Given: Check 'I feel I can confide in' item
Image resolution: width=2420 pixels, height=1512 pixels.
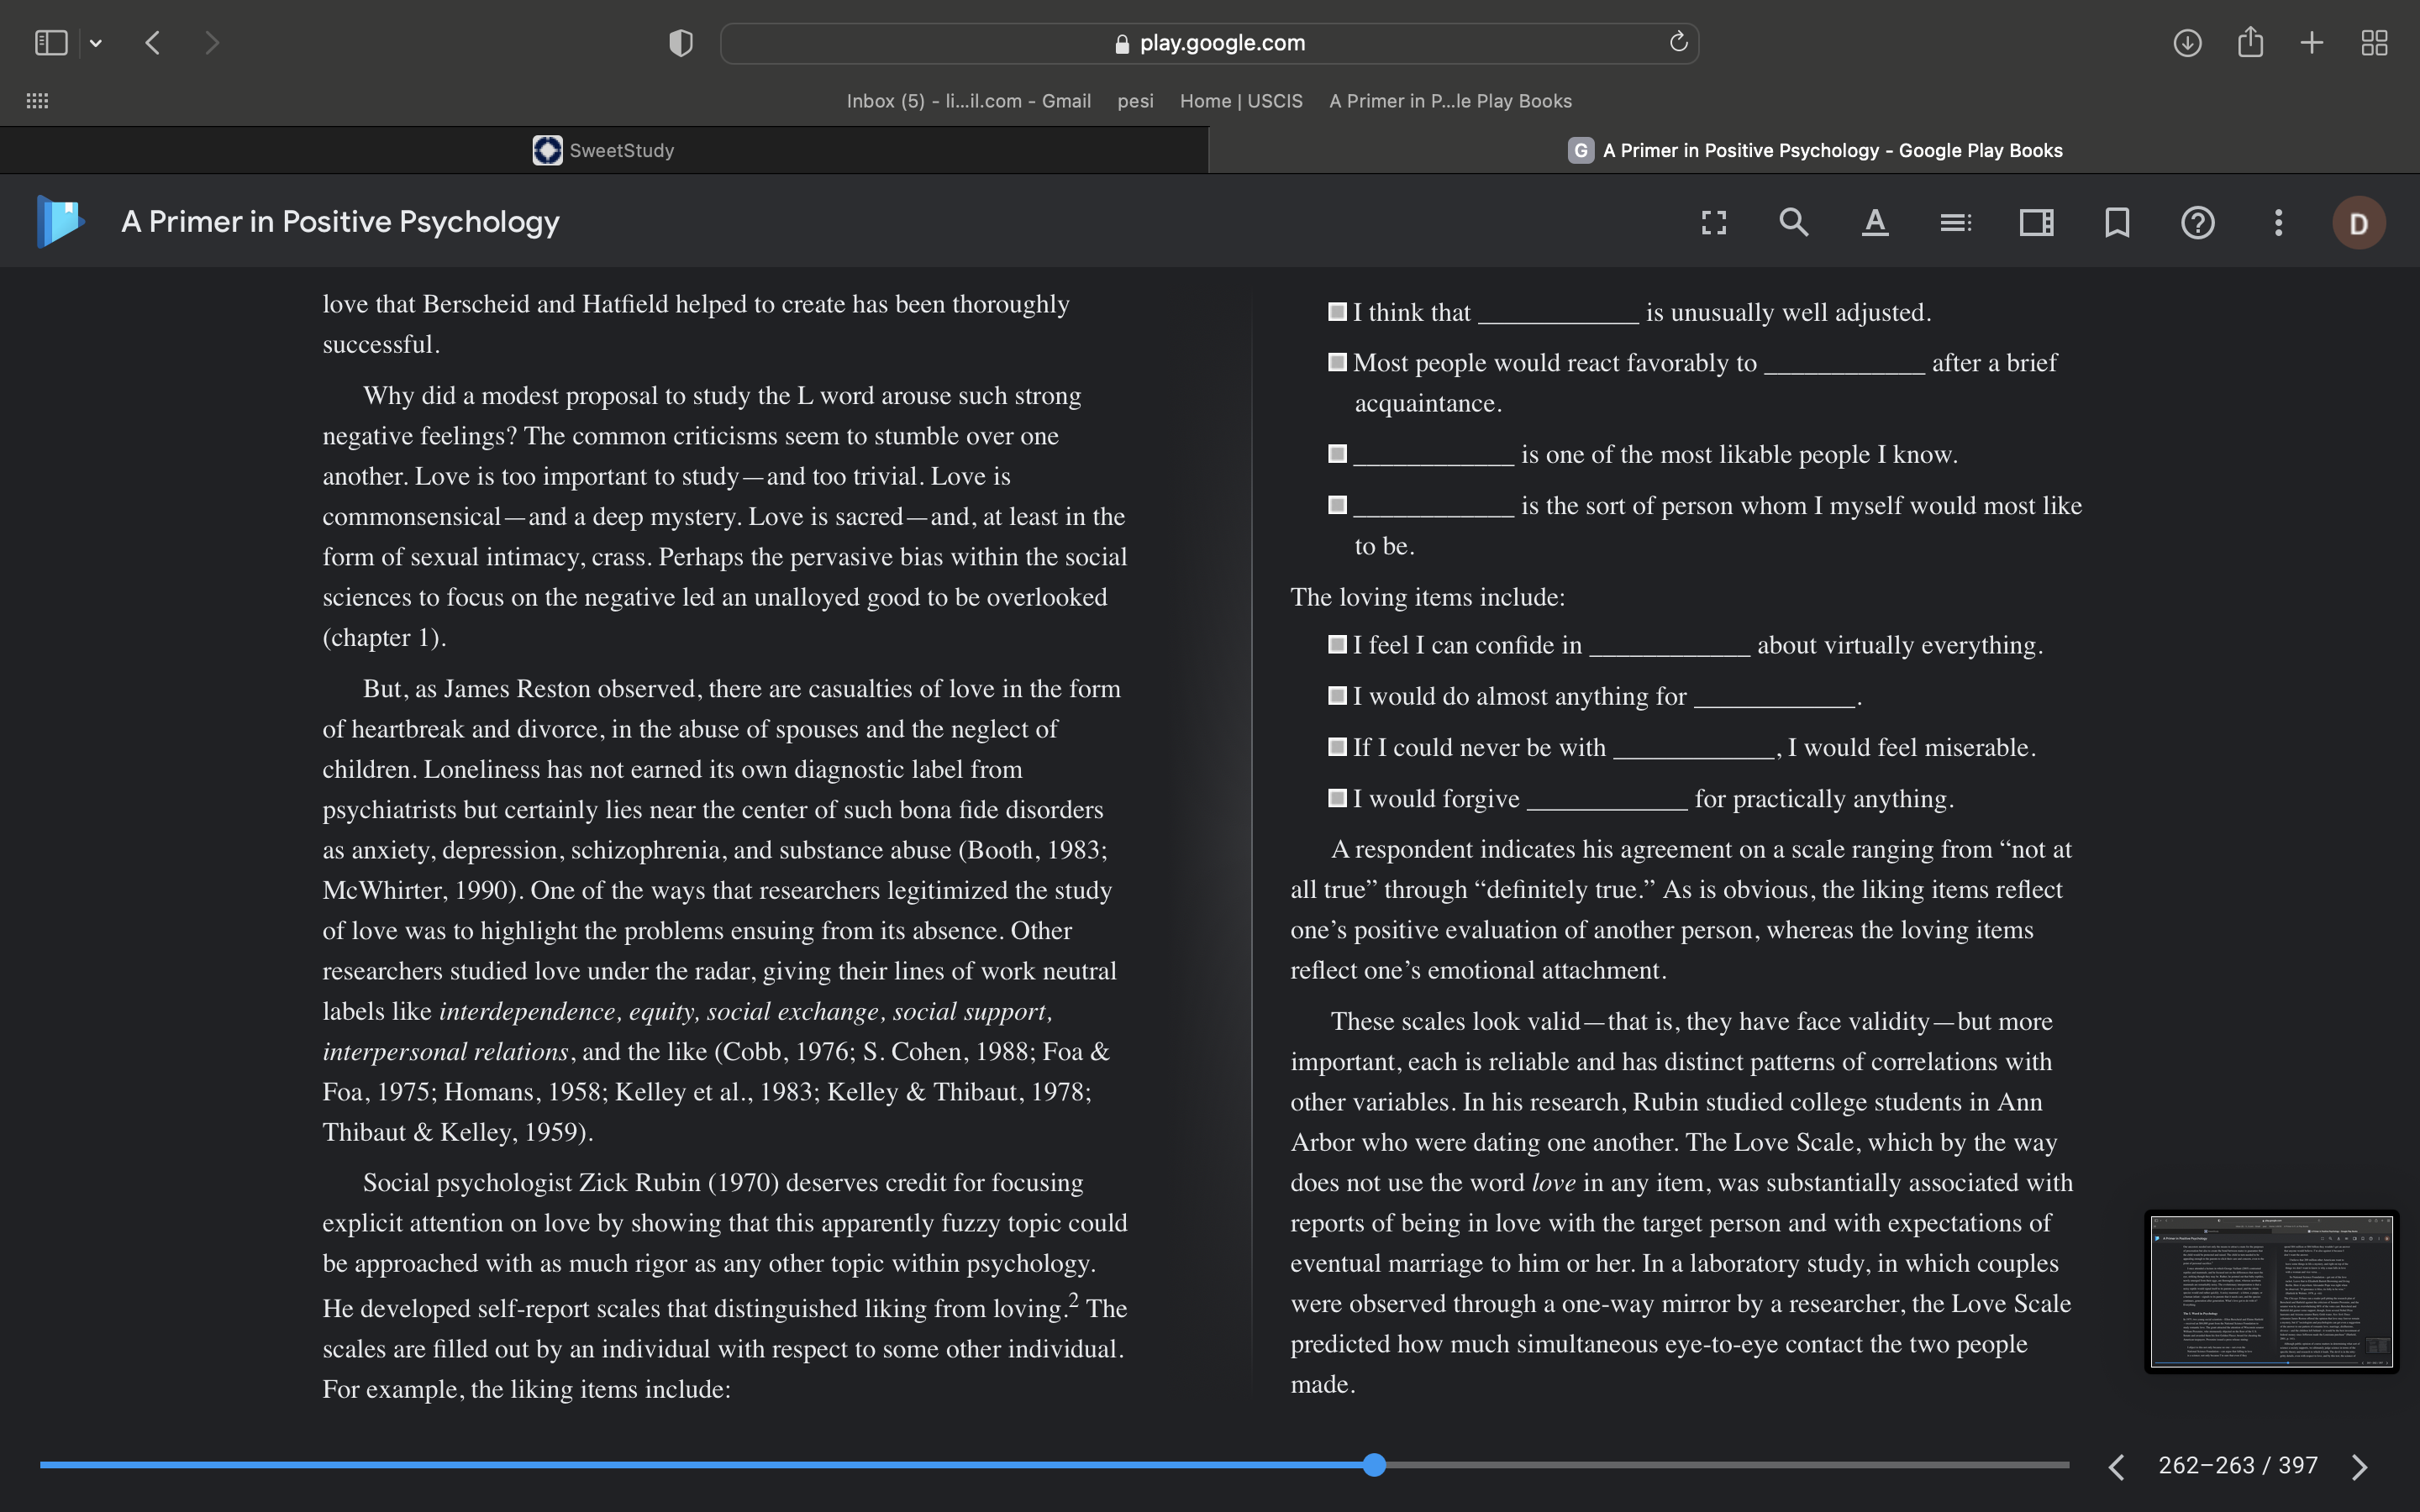Looking at the screenshot, I should (1337, 645).
